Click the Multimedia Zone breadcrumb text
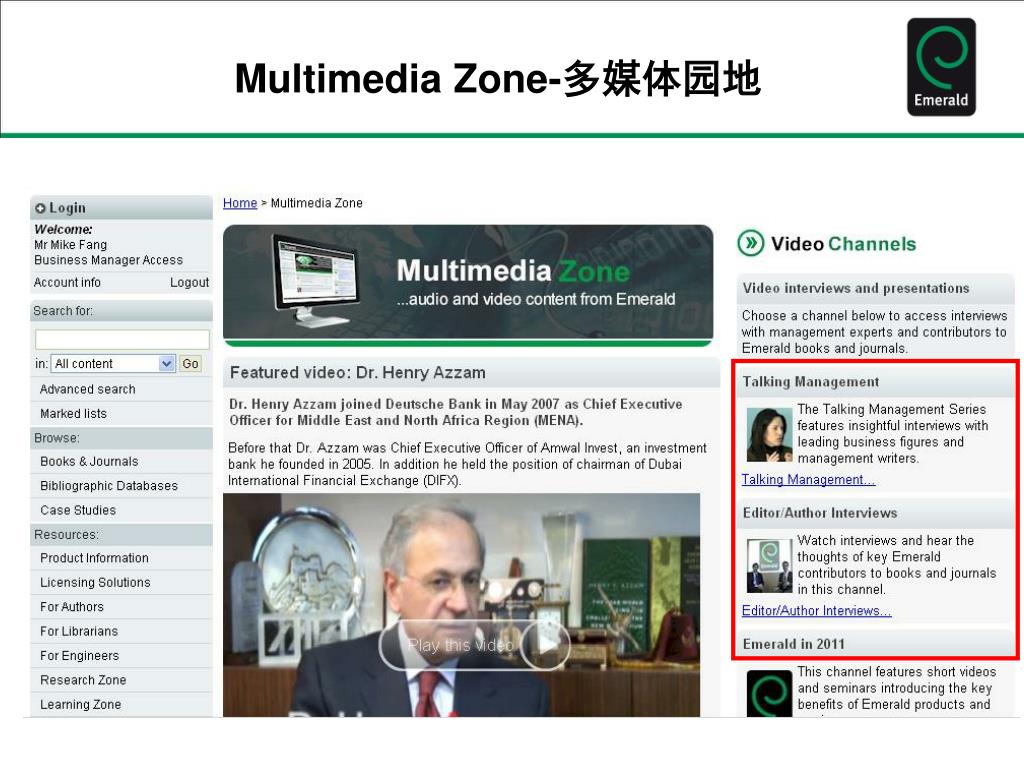The image size is (1024, 768). (317, 203)
